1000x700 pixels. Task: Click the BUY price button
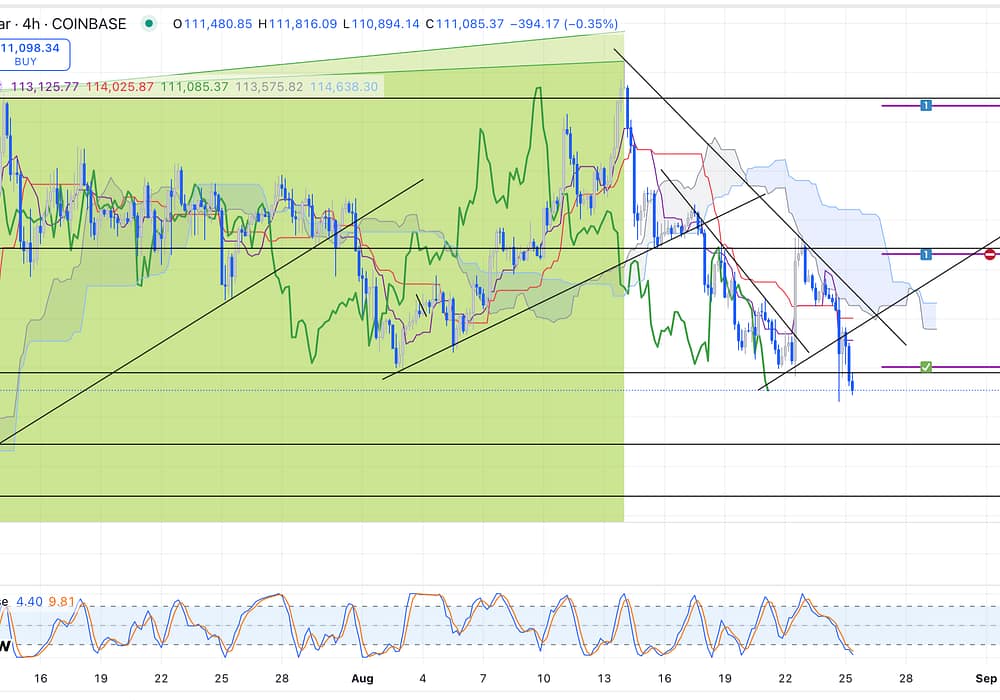tap(33, 53)
